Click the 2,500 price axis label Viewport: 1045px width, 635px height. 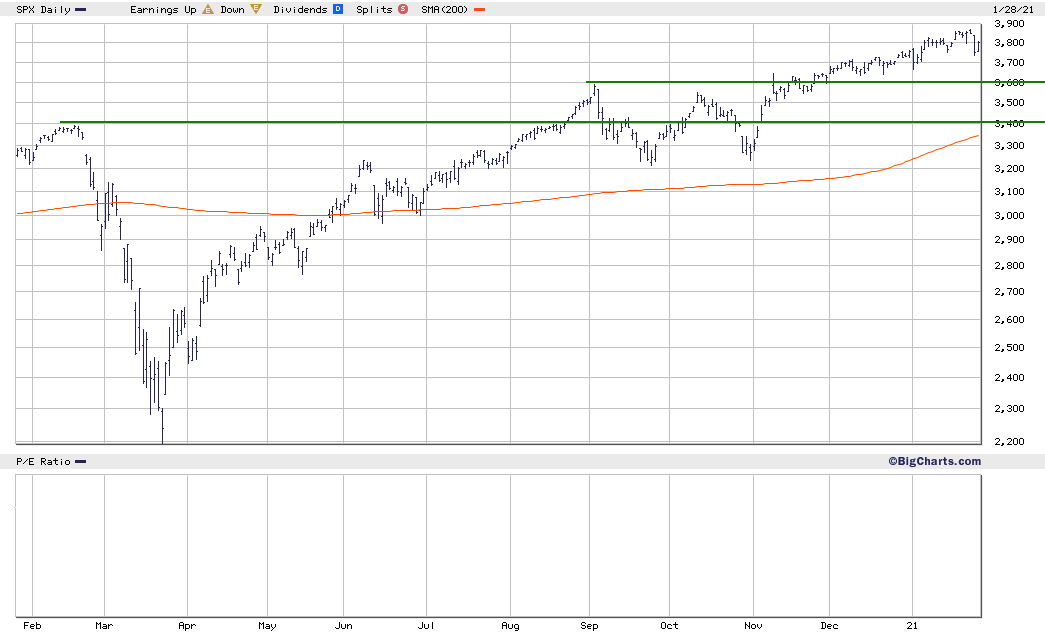pyautogui.click(x=1009, y=348)
